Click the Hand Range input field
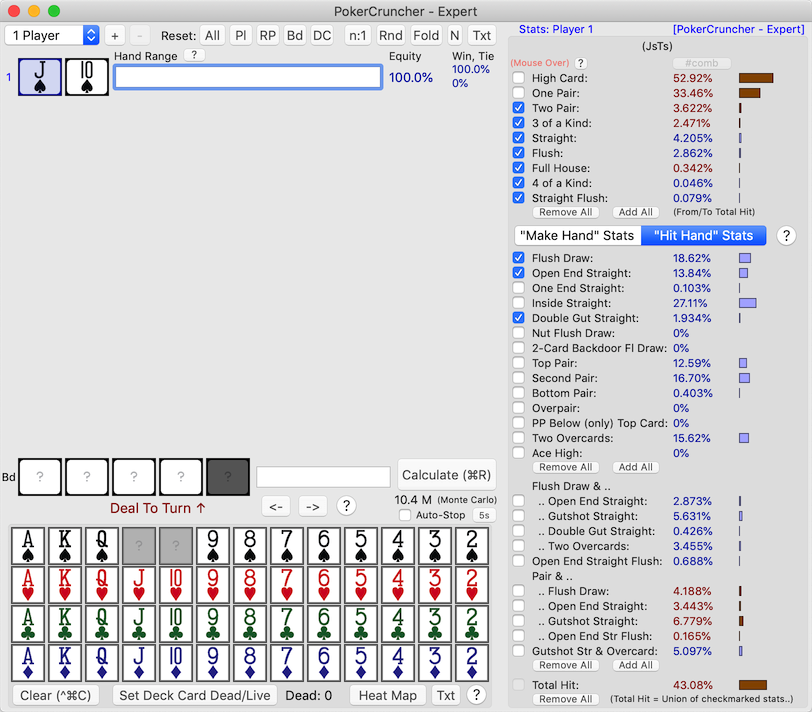The image size is (812, 712). click(x=248, y=77)
